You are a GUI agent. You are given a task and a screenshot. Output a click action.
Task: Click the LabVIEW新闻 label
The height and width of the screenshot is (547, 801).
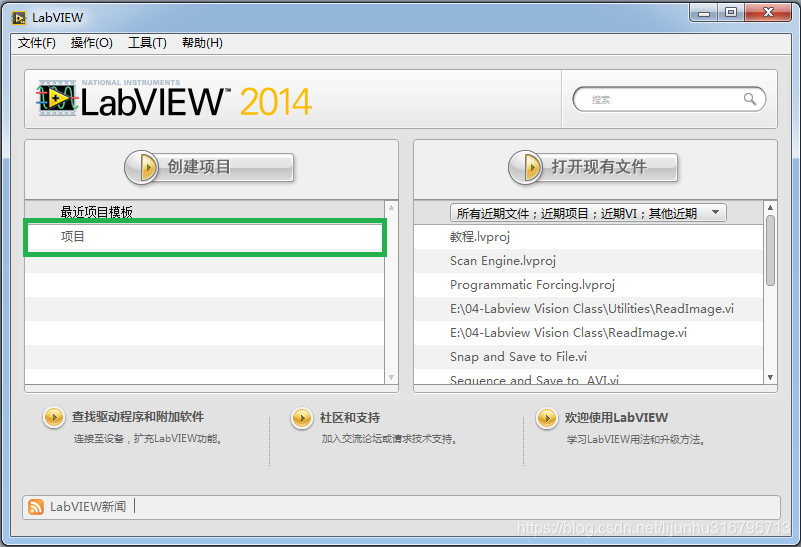pos(88,507)
